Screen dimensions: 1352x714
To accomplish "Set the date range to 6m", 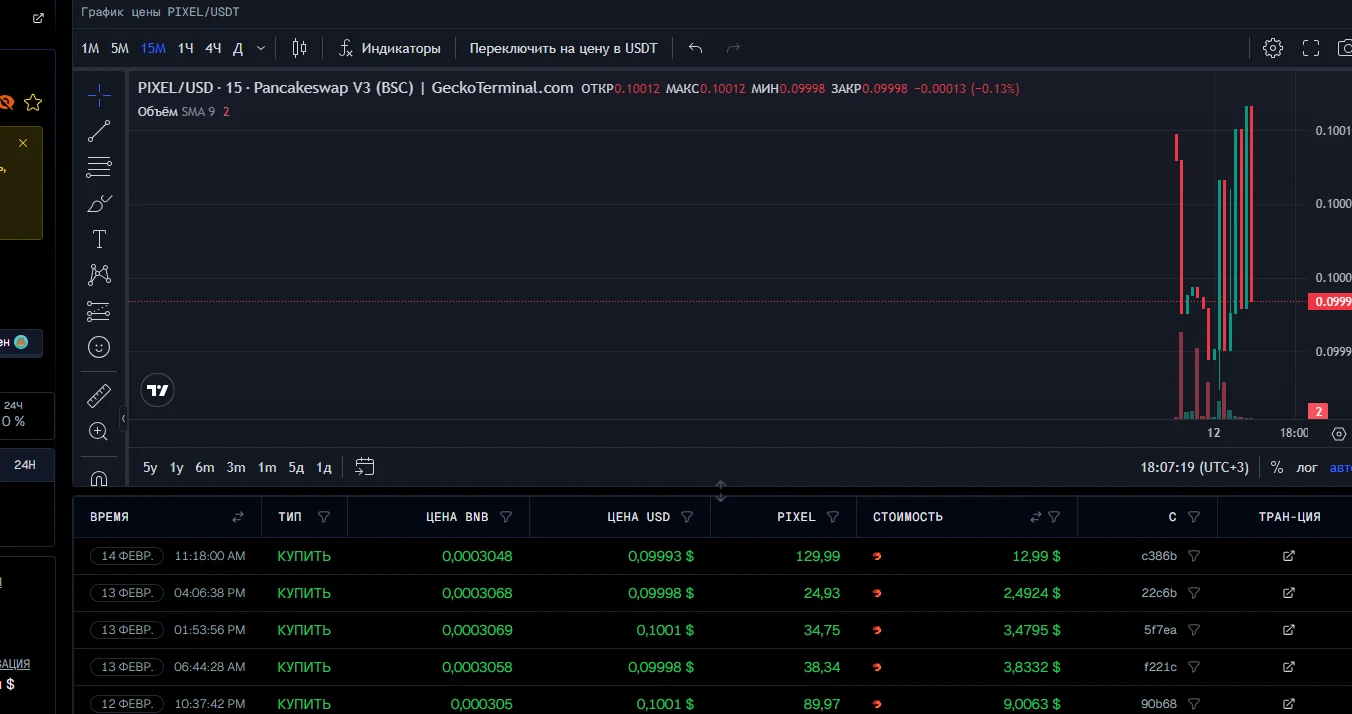I will [205, 467].
